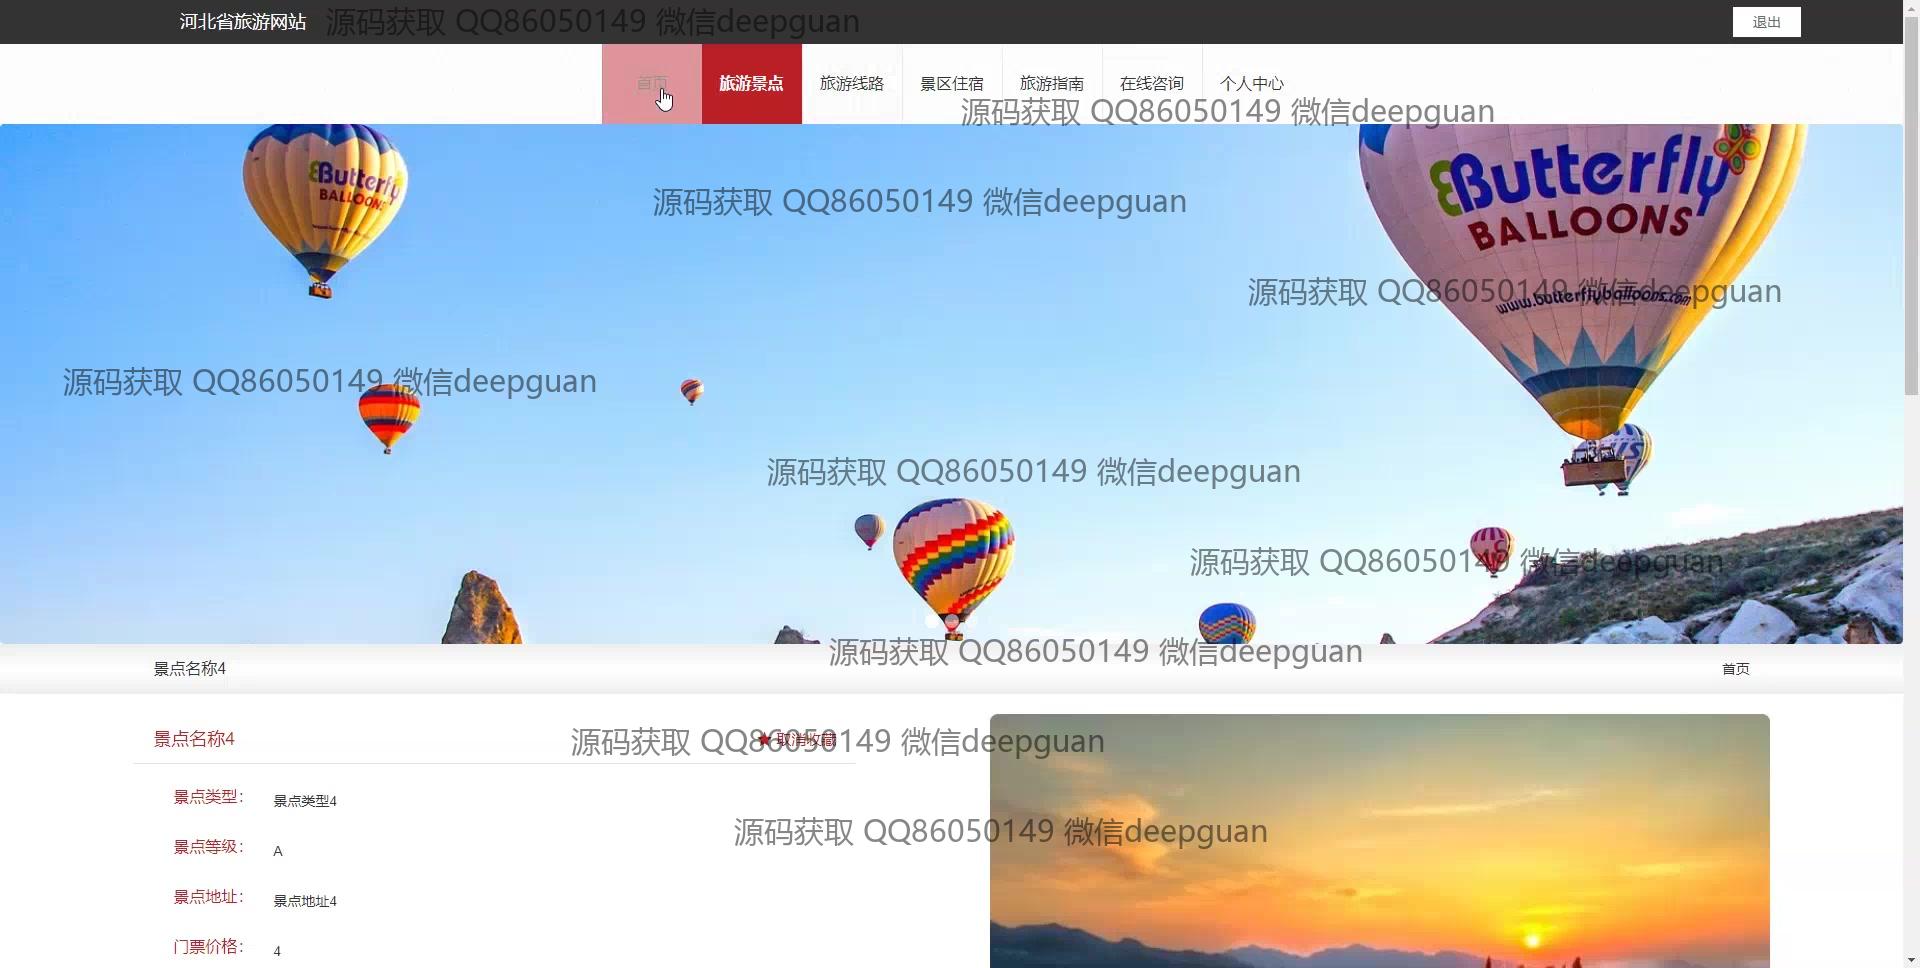Click the 取消收藏 text link
The image size is (1920, 968).
pyautogui.click(x=806, y=740)
